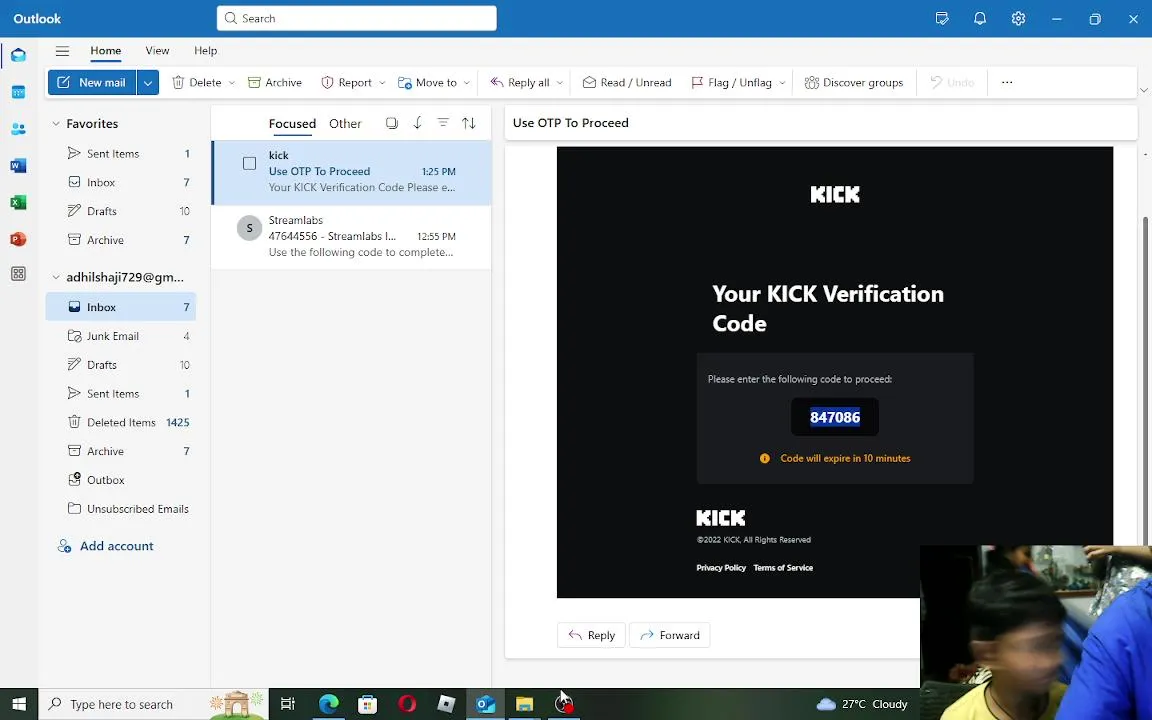The width and height of the screenshot is (1152, 720).
Task: Archive the selected message from toolbar
Action: pos(275,82)
